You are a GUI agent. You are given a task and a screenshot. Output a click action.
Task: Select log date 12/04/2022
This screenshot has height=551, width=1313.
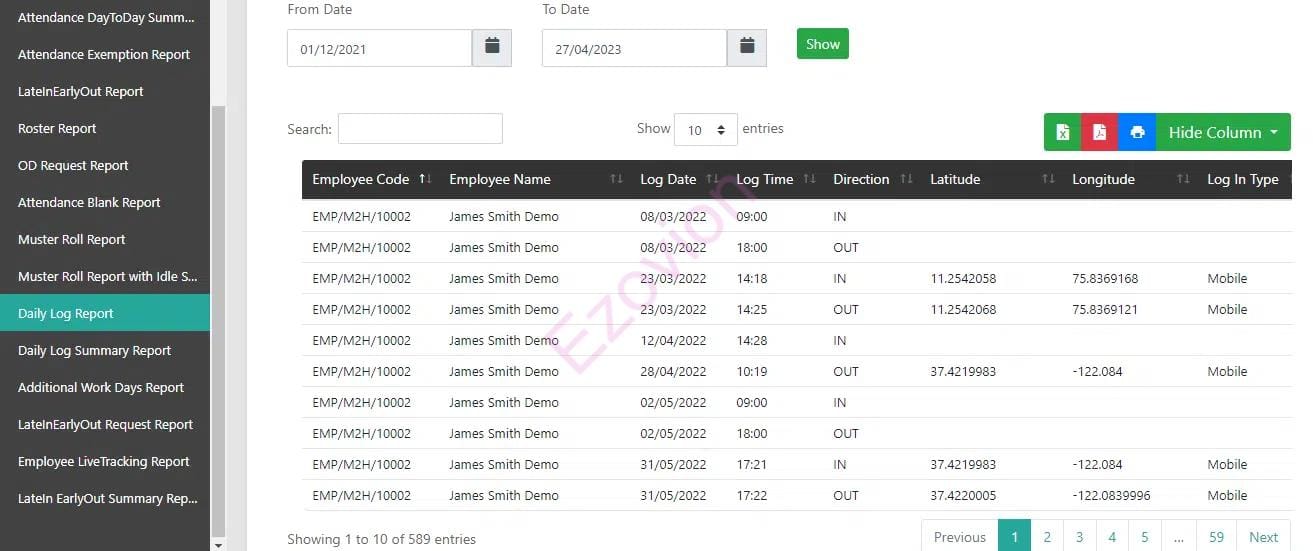(x=673, y=340)
